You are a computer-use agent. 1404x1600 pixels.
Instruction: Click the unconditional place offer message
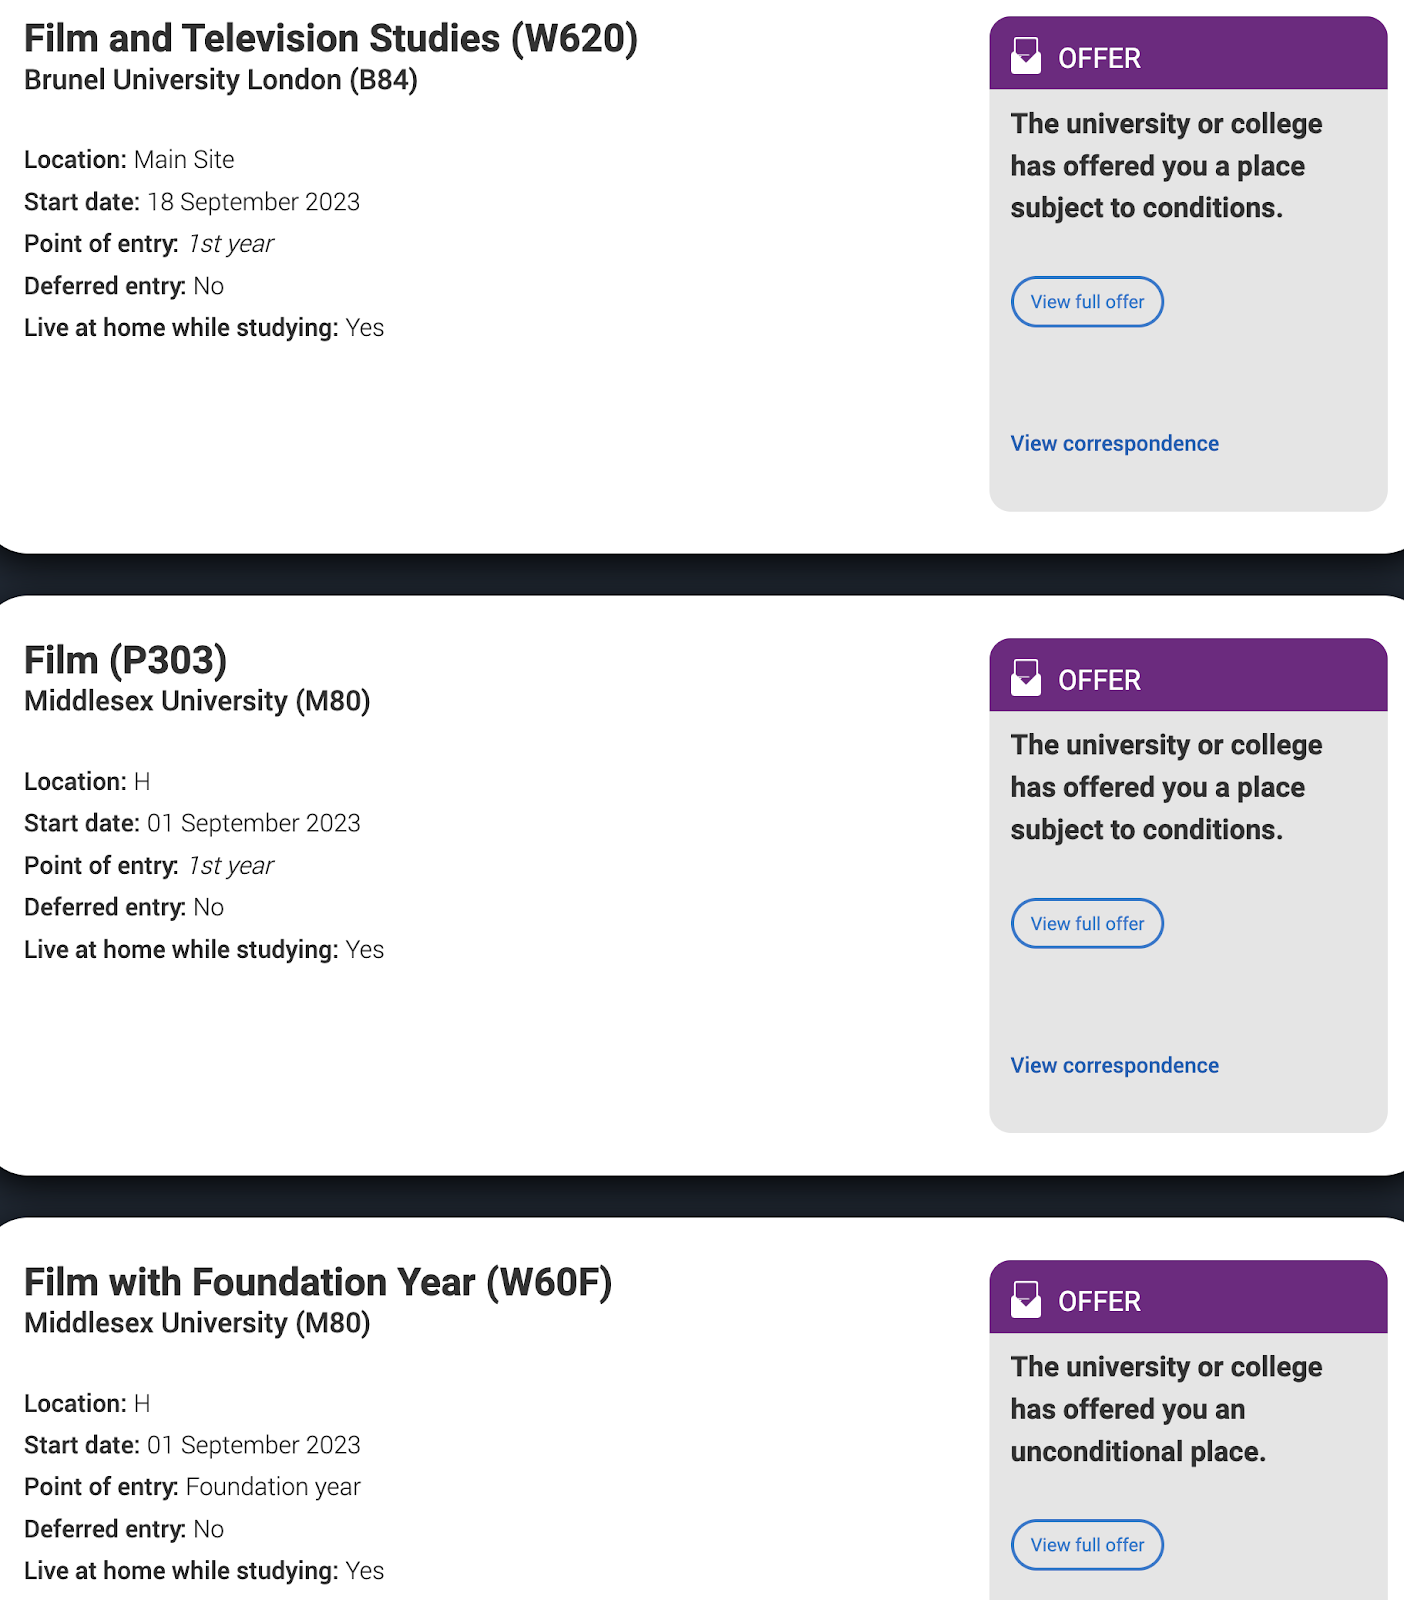coord(1166,1409)
